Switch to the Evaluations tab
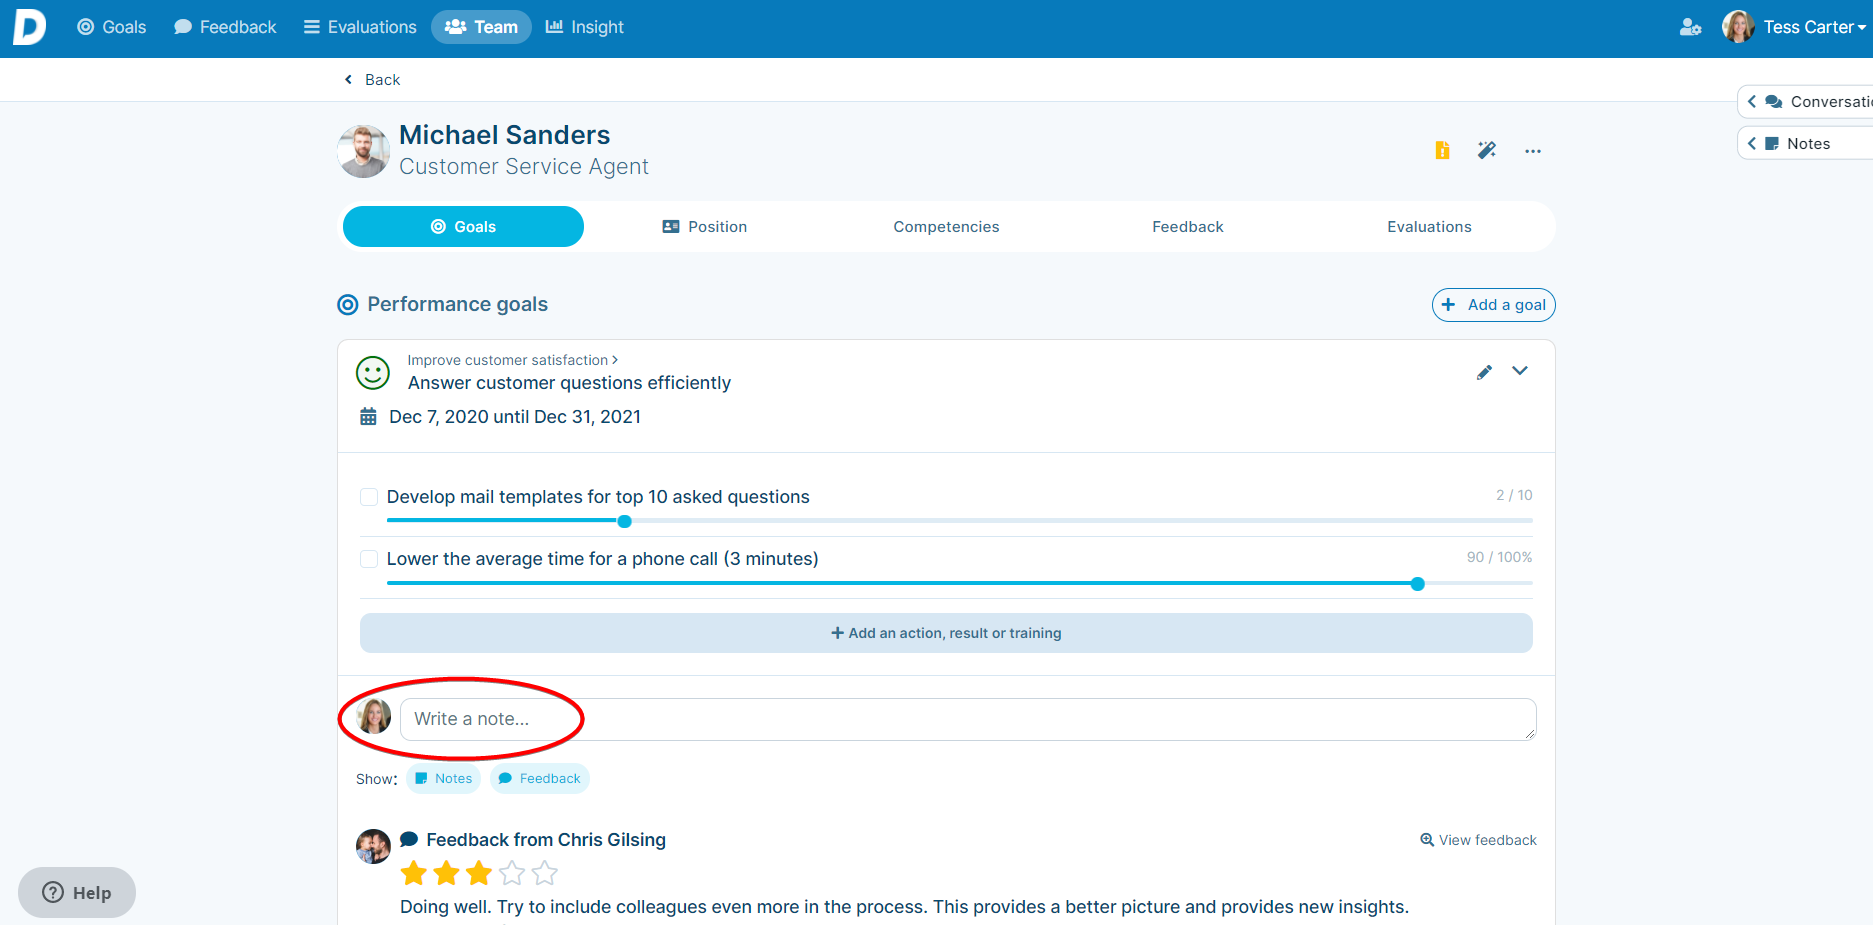Viewport: 1873px width, 925px height. pyautogui.click(x=1429, y=227)
